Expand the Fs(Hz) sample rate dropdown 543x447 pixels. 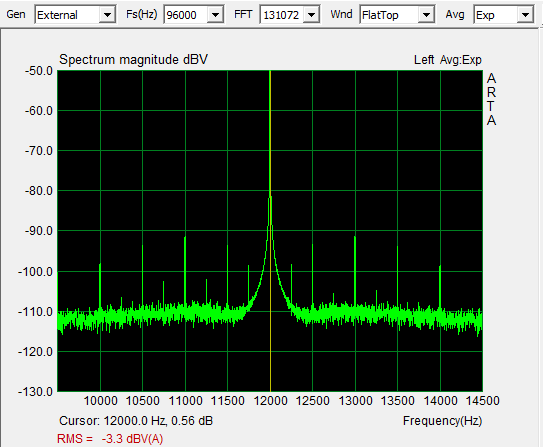coord(215,15)
